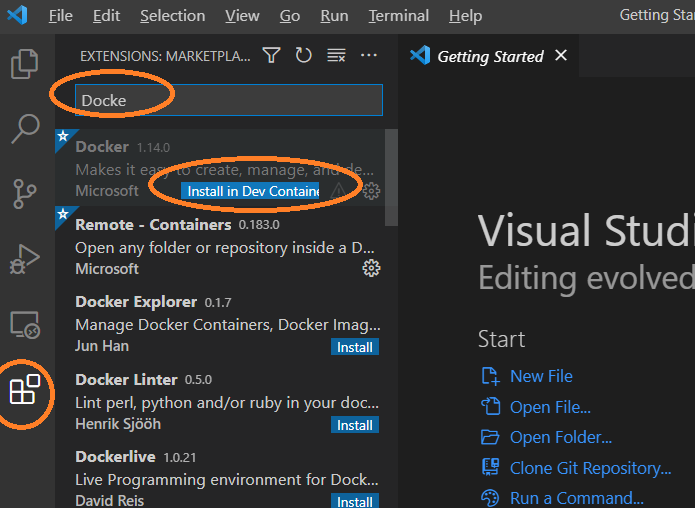Click the Clone Git Repository... link
The width and height of the screenshot is (695, 508).
tap(590, 468)
